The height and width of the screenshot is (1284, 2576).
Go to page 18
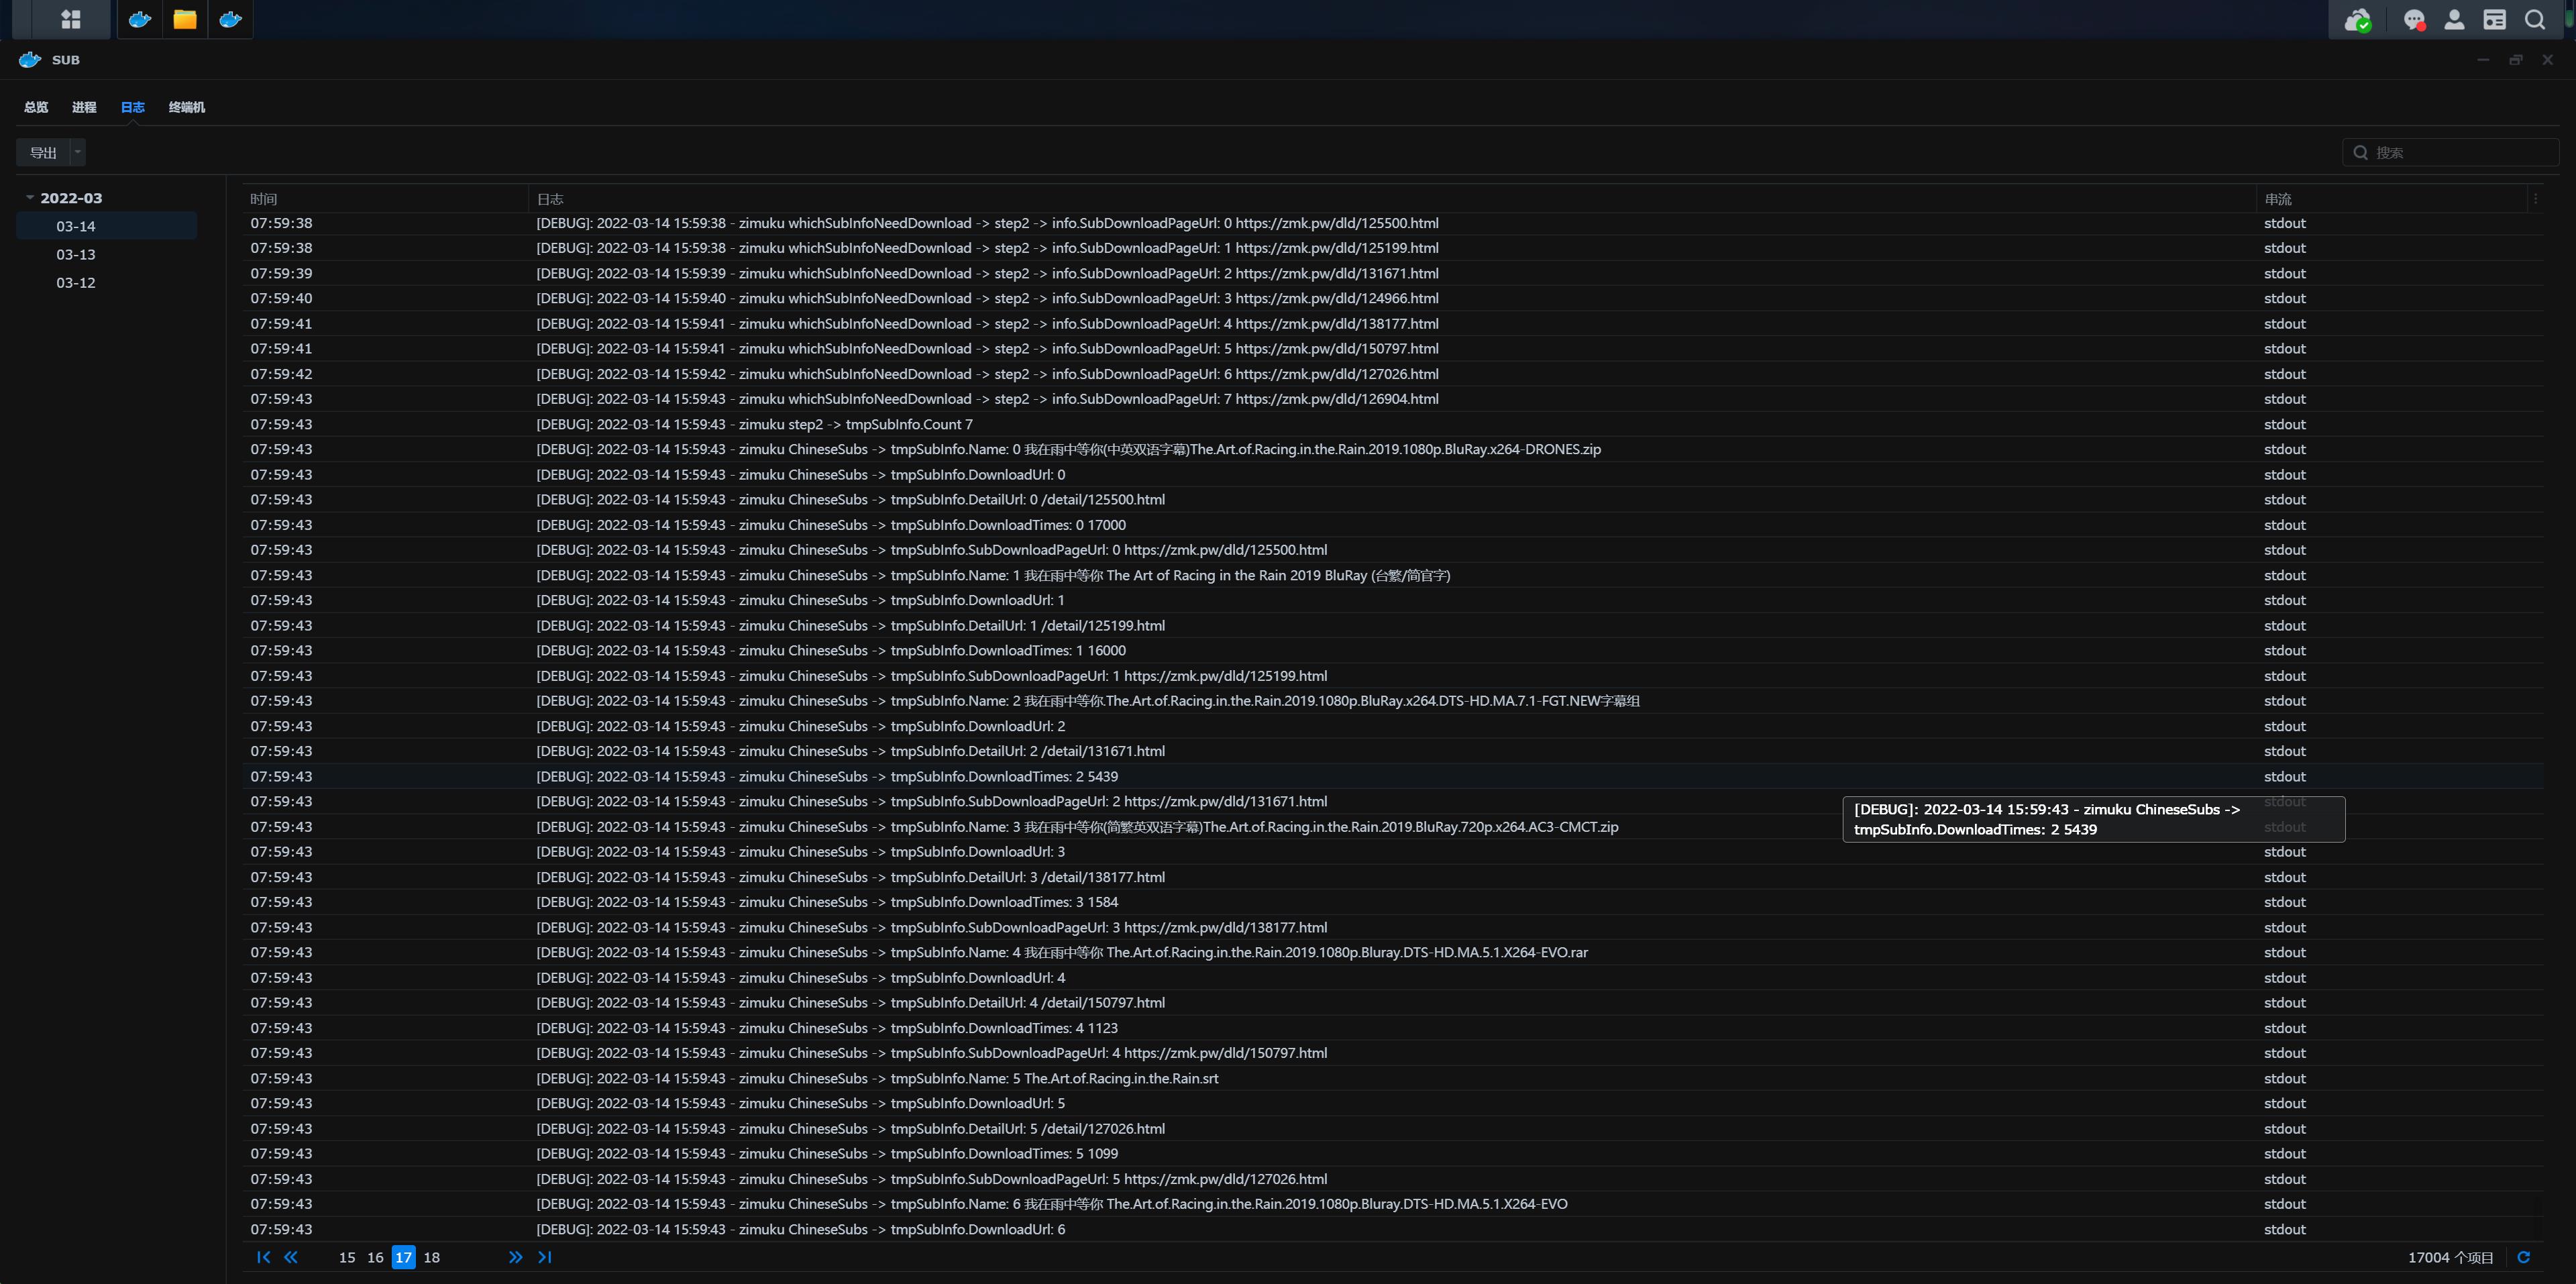[431, 1257]
